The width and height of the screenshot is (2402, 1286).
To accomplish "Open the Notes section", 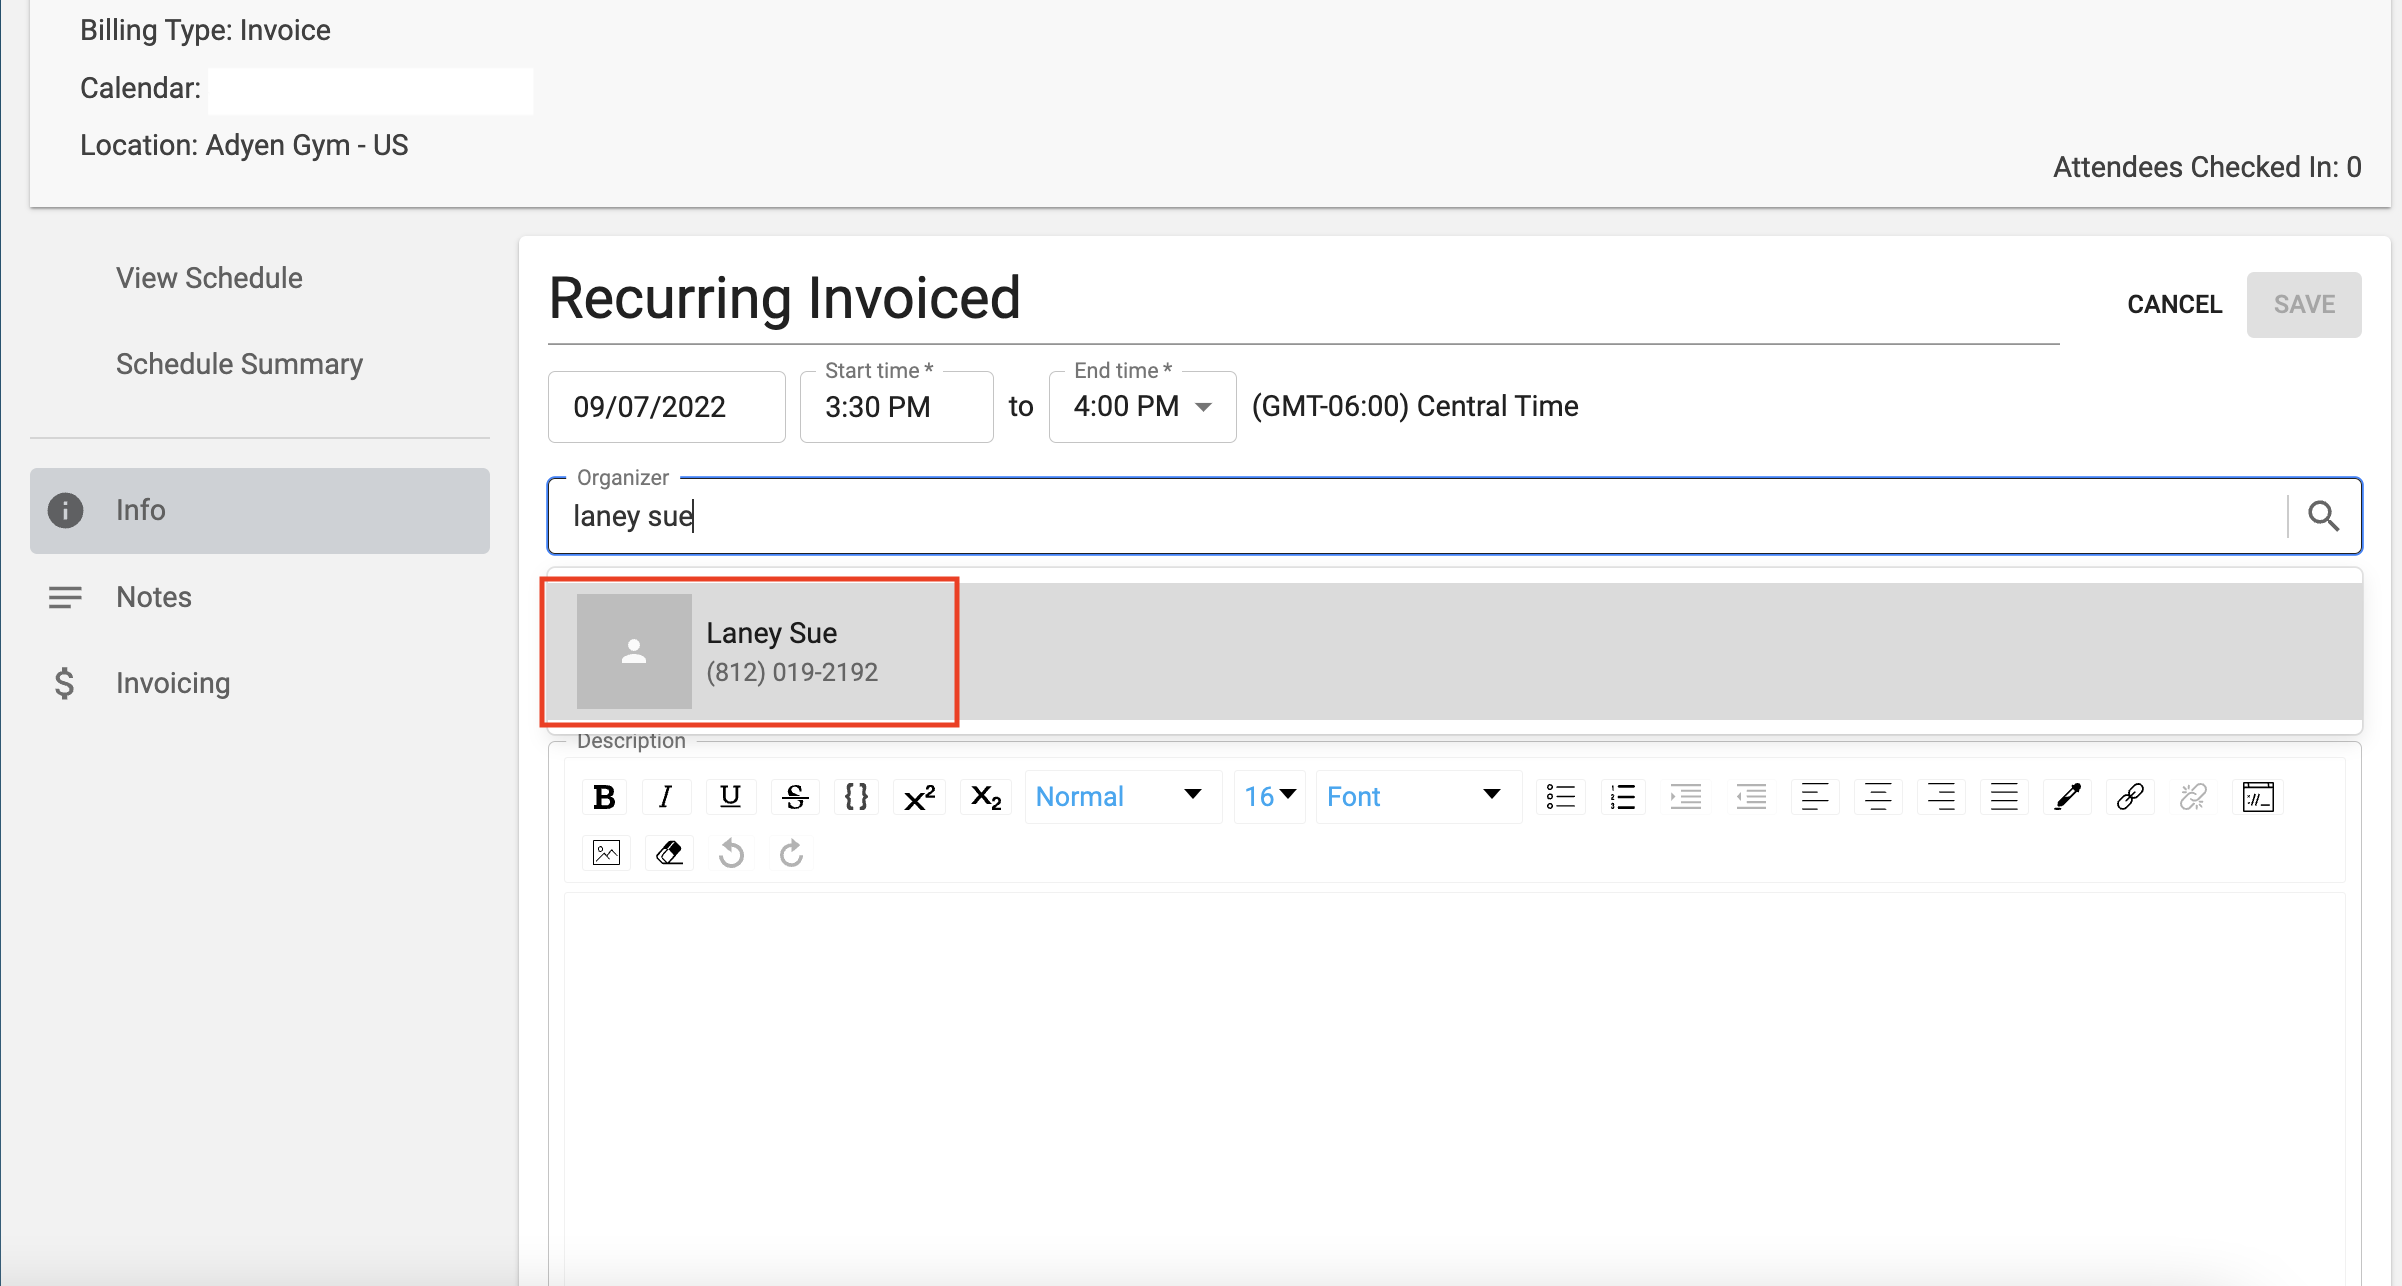I will [153, 597].
